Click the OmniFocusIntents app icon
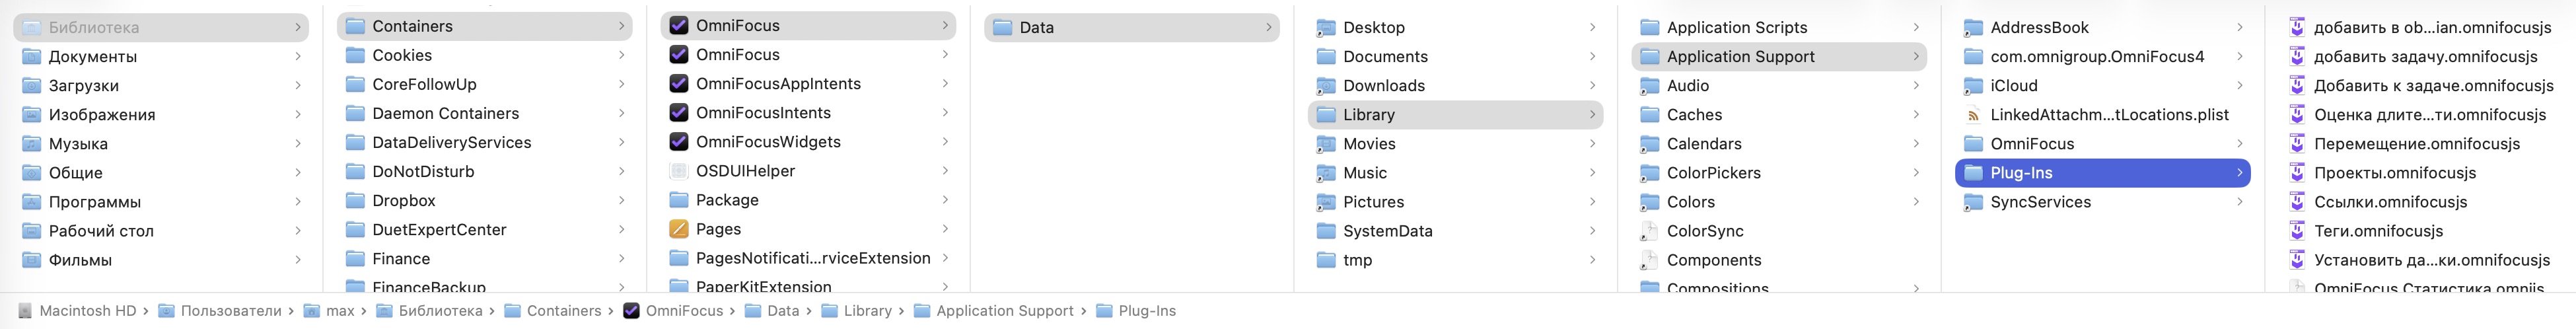 [x=678, y=113]
